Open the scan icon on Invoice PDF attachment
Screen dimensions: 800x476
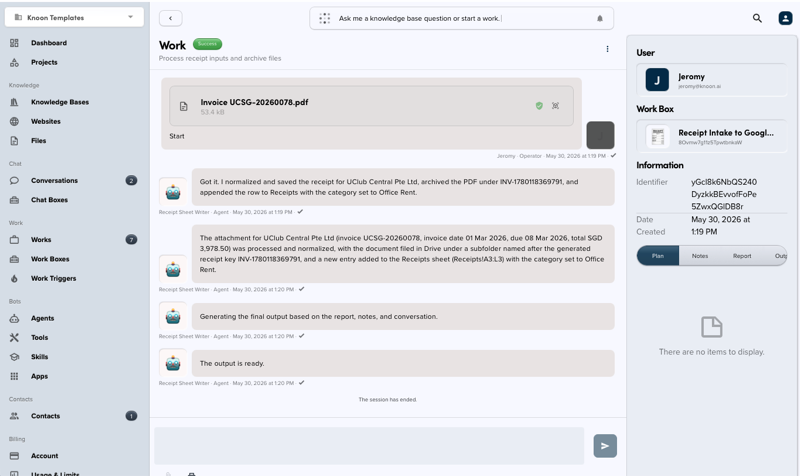556,106
